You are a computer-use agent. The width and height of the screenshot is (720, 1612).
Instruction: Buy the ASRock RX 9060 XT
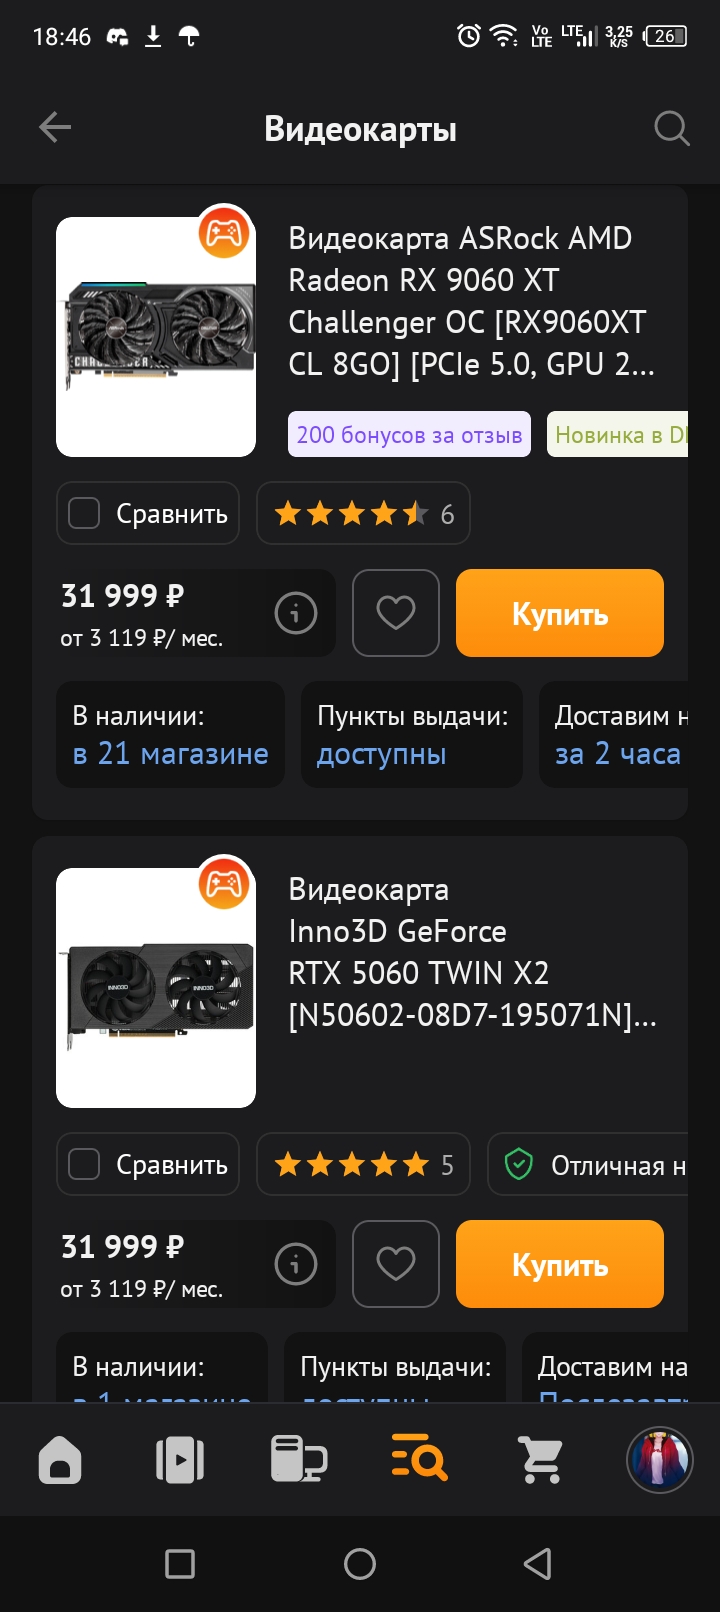(560, 613)
